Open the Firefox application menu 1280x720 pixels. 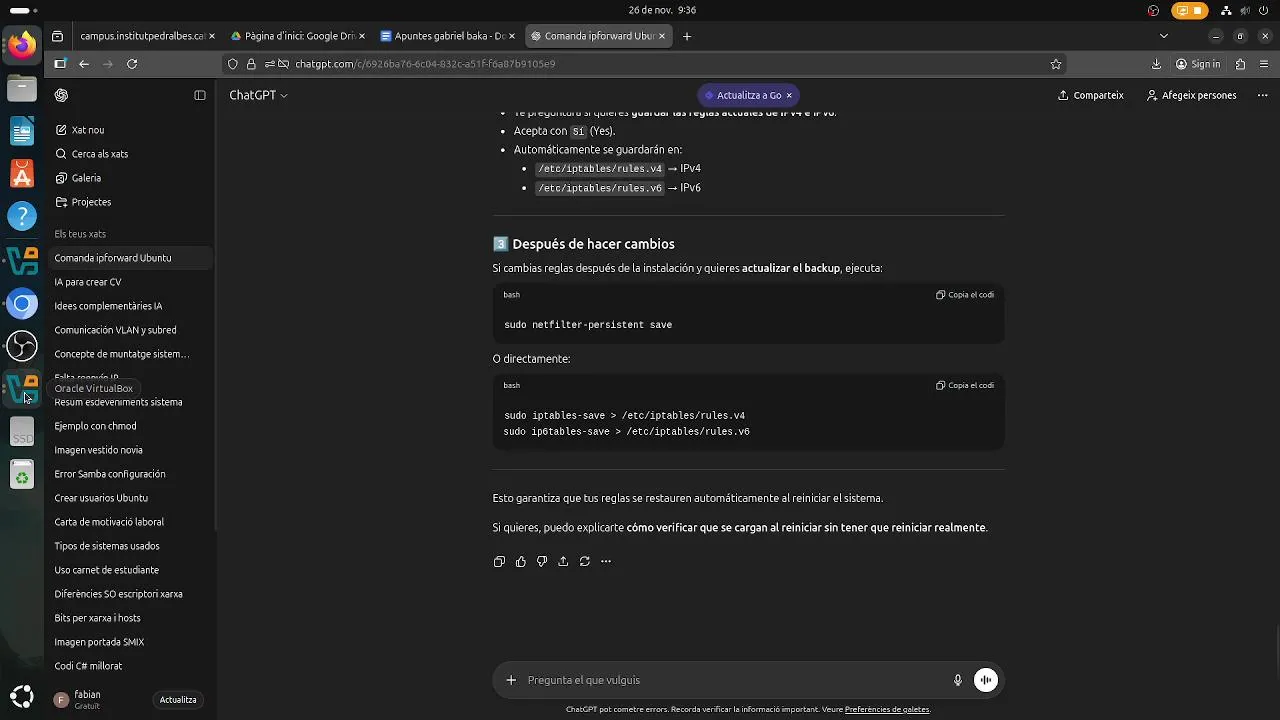pyautogui.click(x=1263, y=64)
